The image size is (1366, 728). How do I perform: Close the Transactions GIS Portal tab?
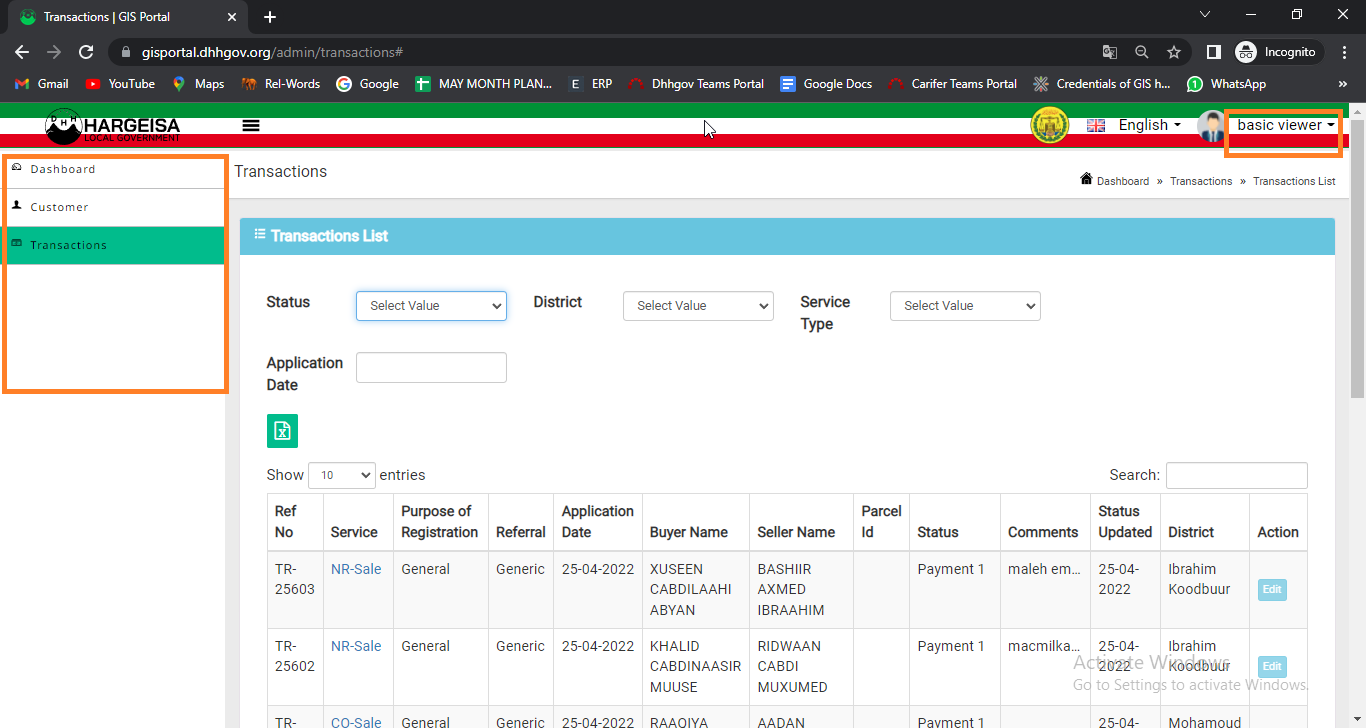[x=232, y=17]
